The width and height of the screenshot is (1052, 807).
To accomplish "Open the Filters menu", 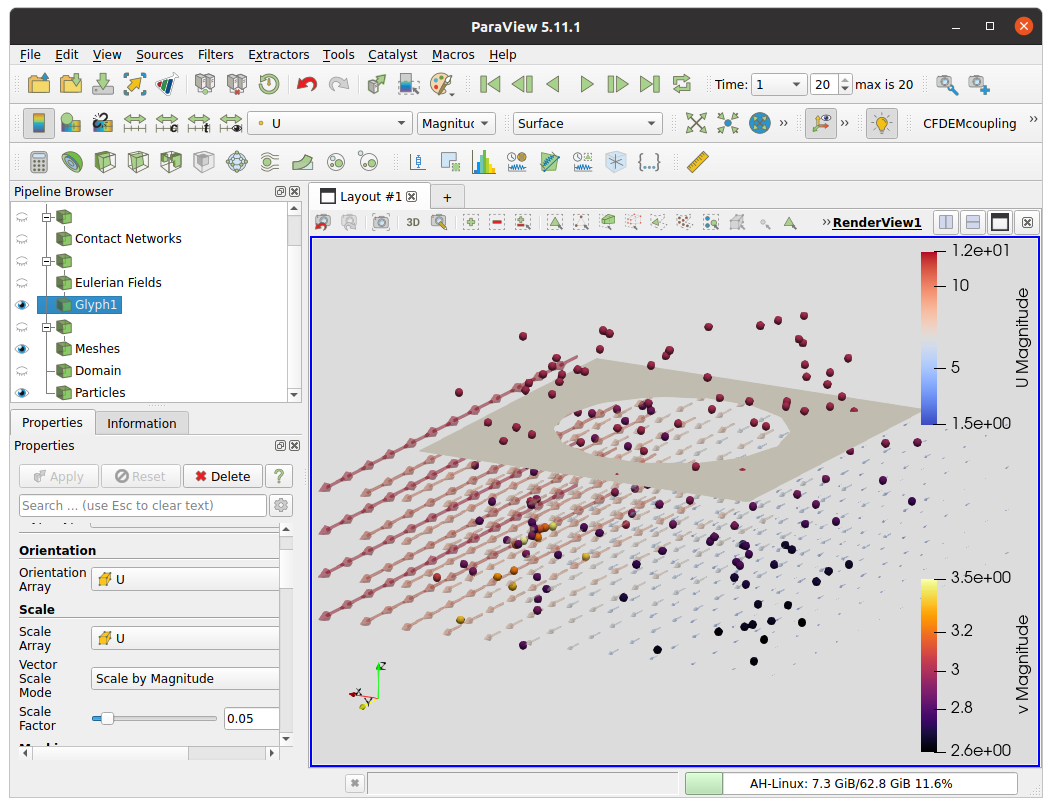I will 215,54.
